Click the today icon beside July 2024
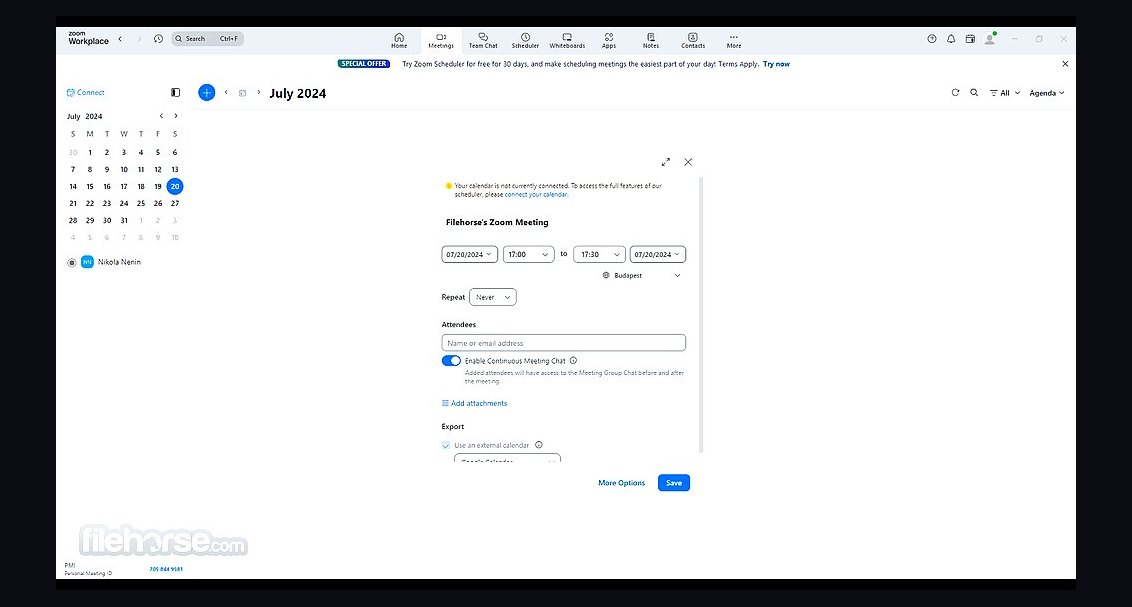The image size is (1132, 607). (243, 93)
